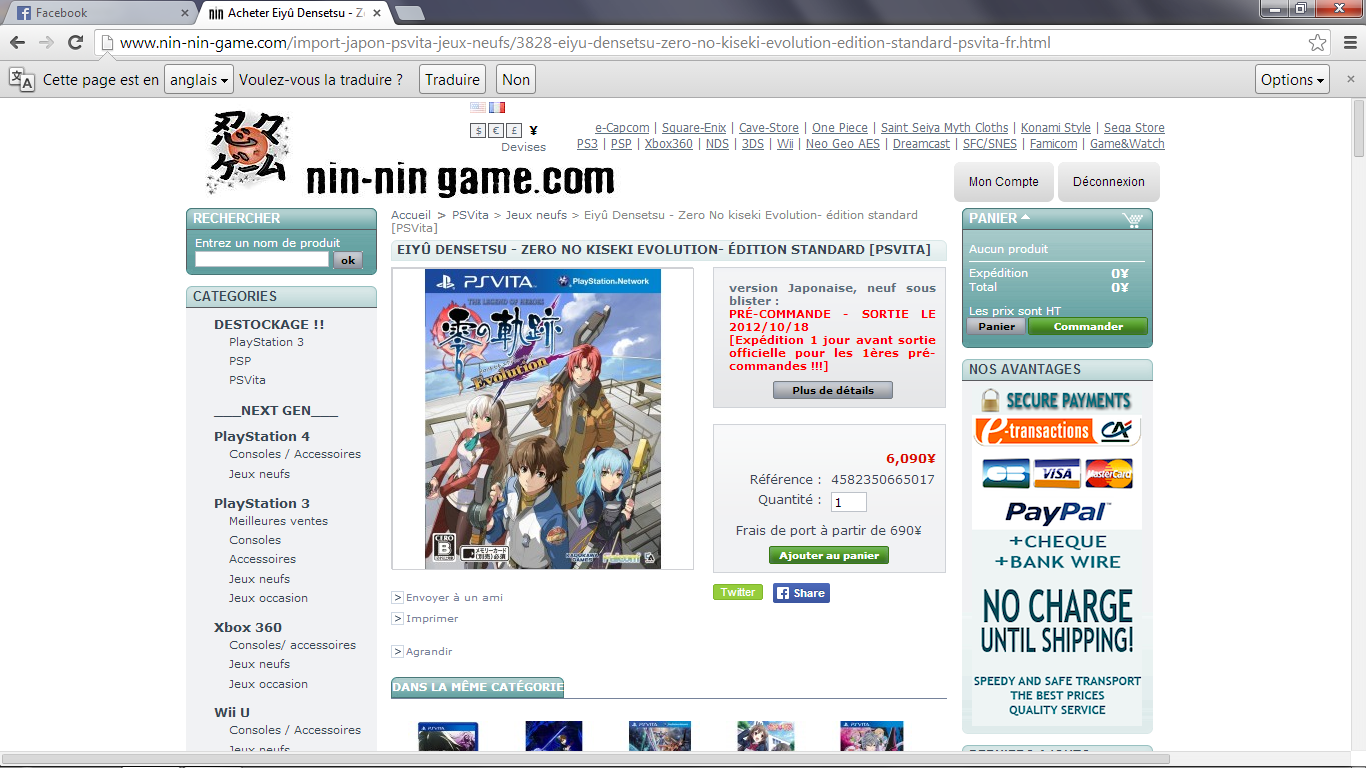
Task: Click the MasterCard logo
Action: (x=1109, y=473)
